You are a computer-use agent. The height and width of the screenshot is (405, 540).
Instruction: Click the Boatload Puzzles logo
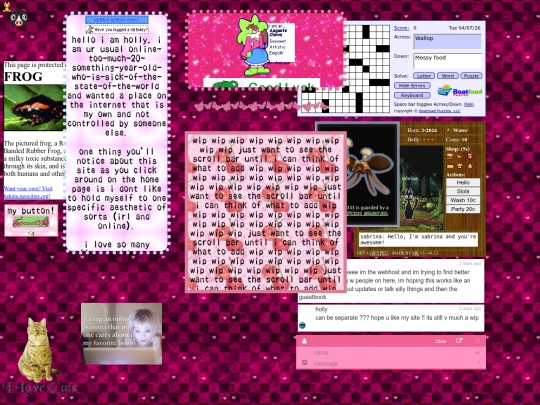(x=460, y=91)
